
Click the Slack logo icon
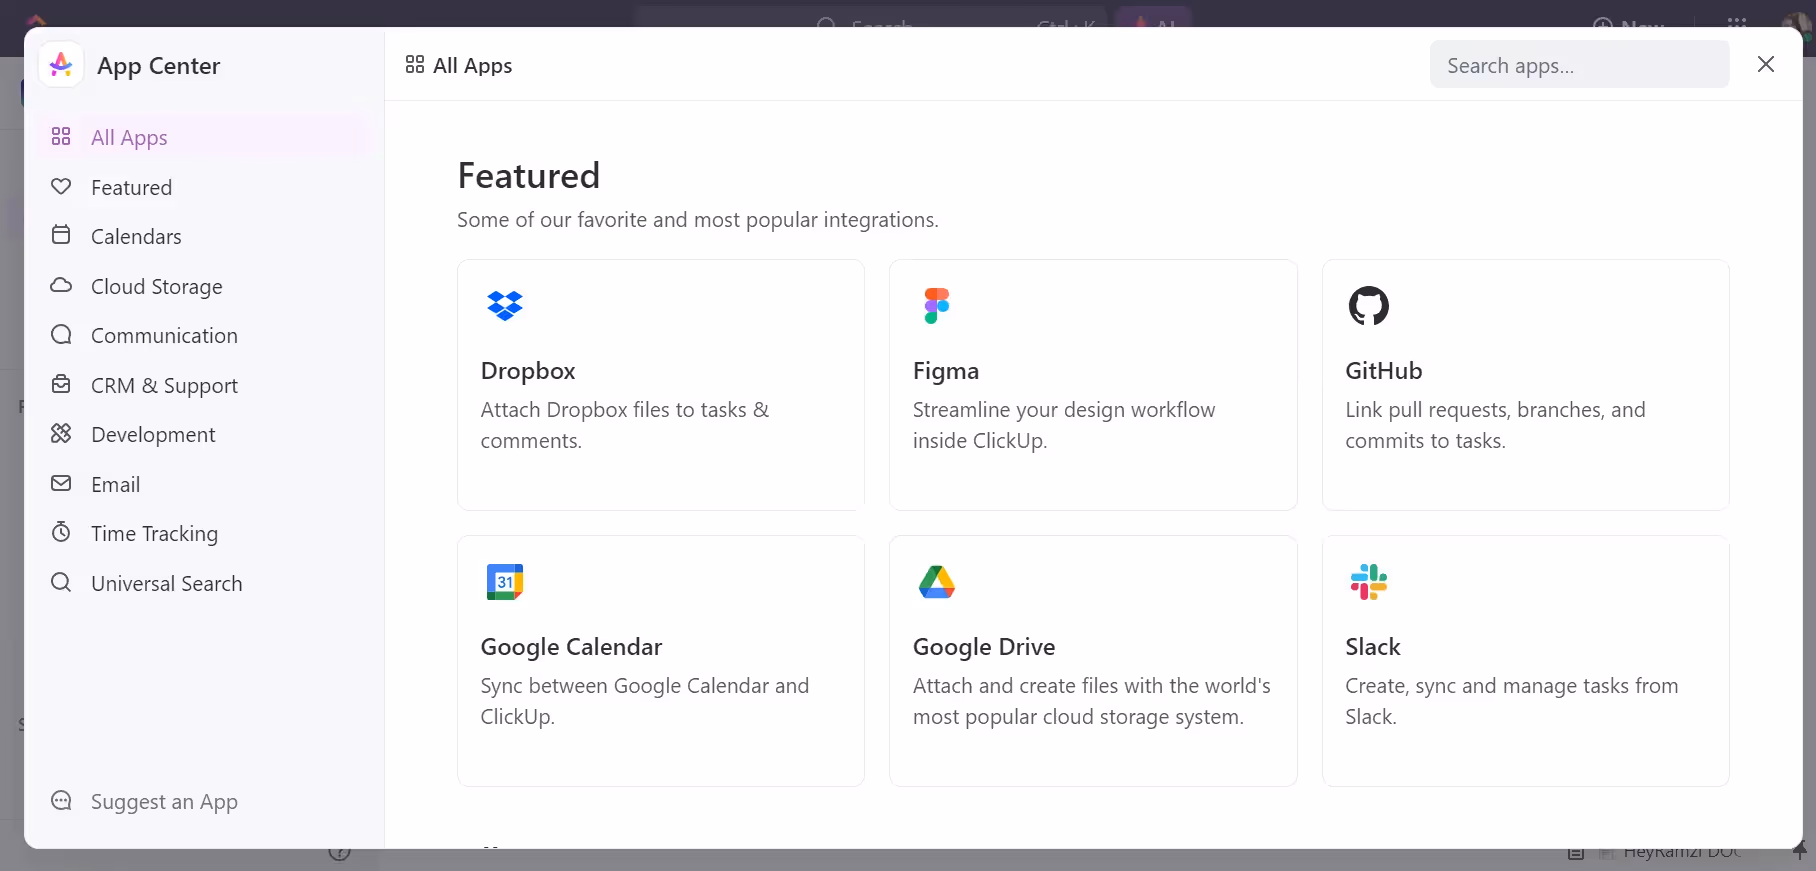tap(1368, 581)
